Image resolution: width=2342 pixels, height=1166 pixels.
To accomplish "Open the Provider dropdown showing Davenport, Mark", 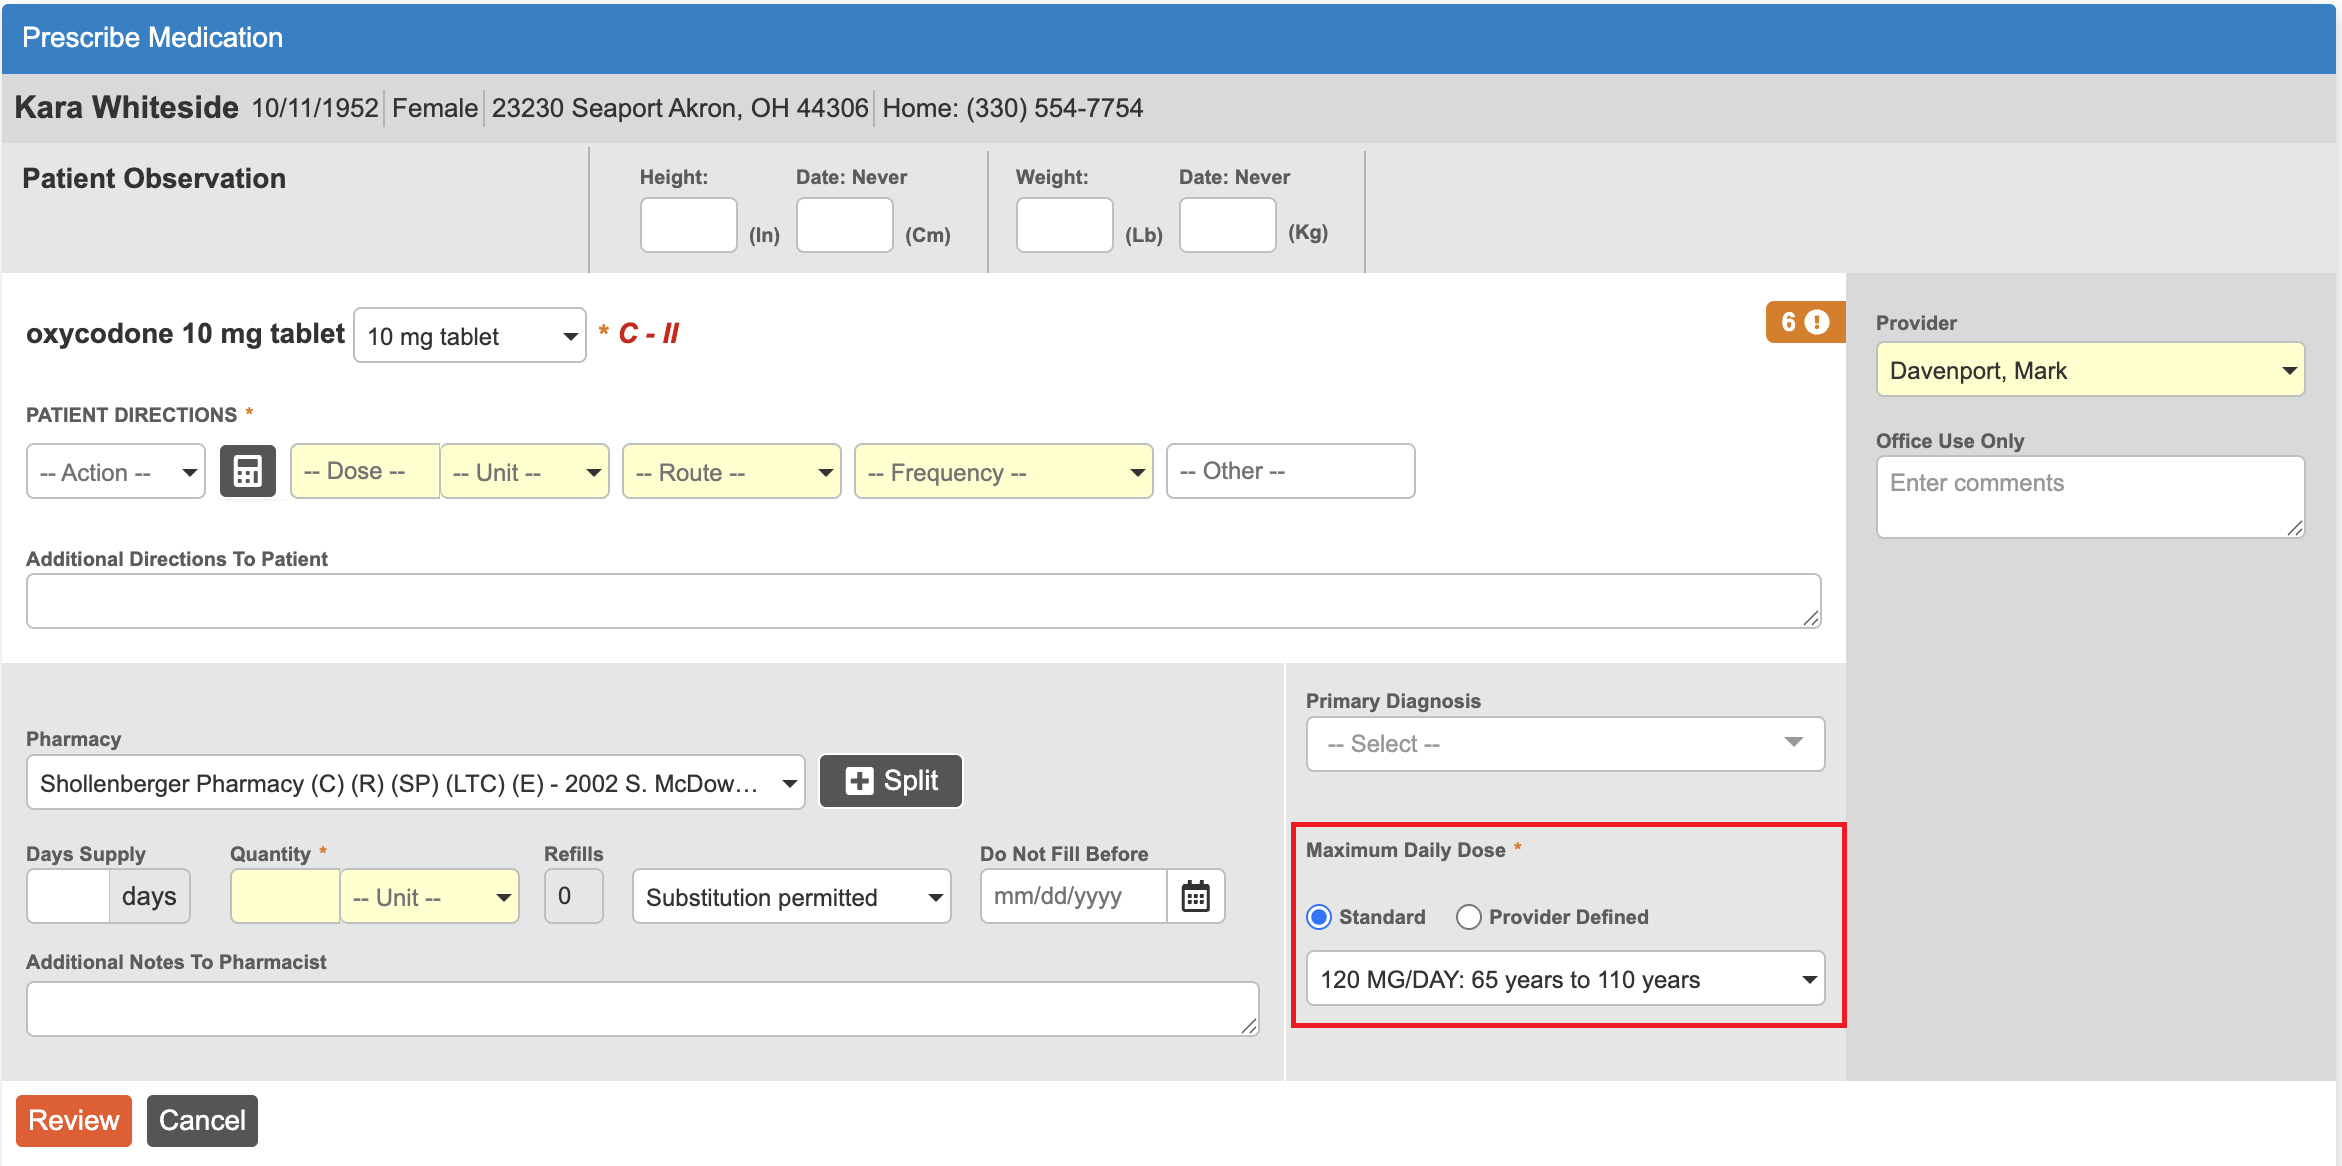I will coord(2090,370).
